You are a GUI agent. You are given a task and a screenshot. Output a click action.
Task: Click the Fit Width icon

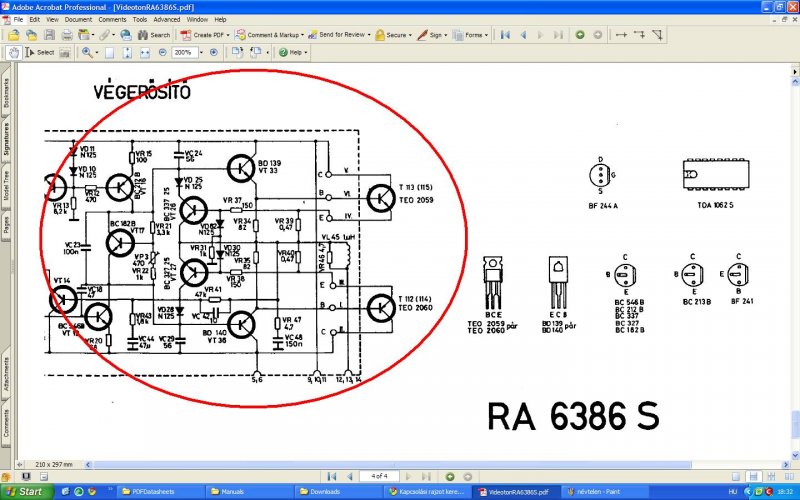coord(145,52)
